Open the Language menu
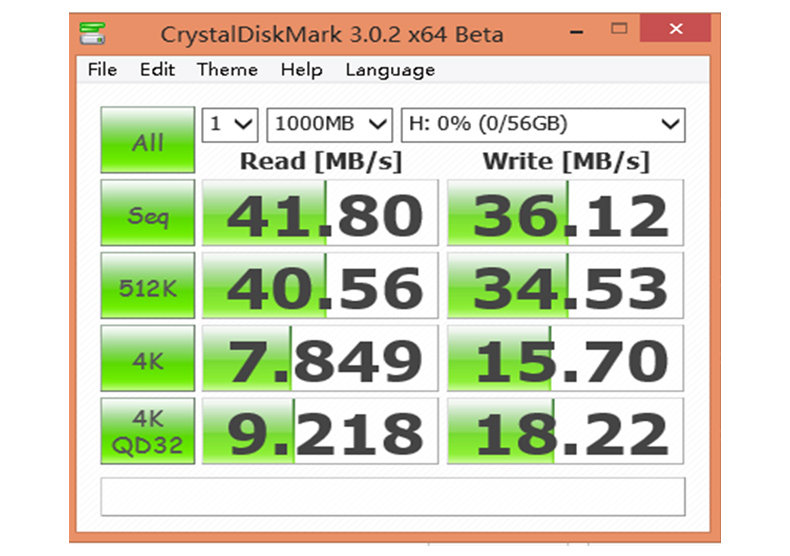Image resolution: width=790 pixels, height=556 pixels. (x=390, y=70)
